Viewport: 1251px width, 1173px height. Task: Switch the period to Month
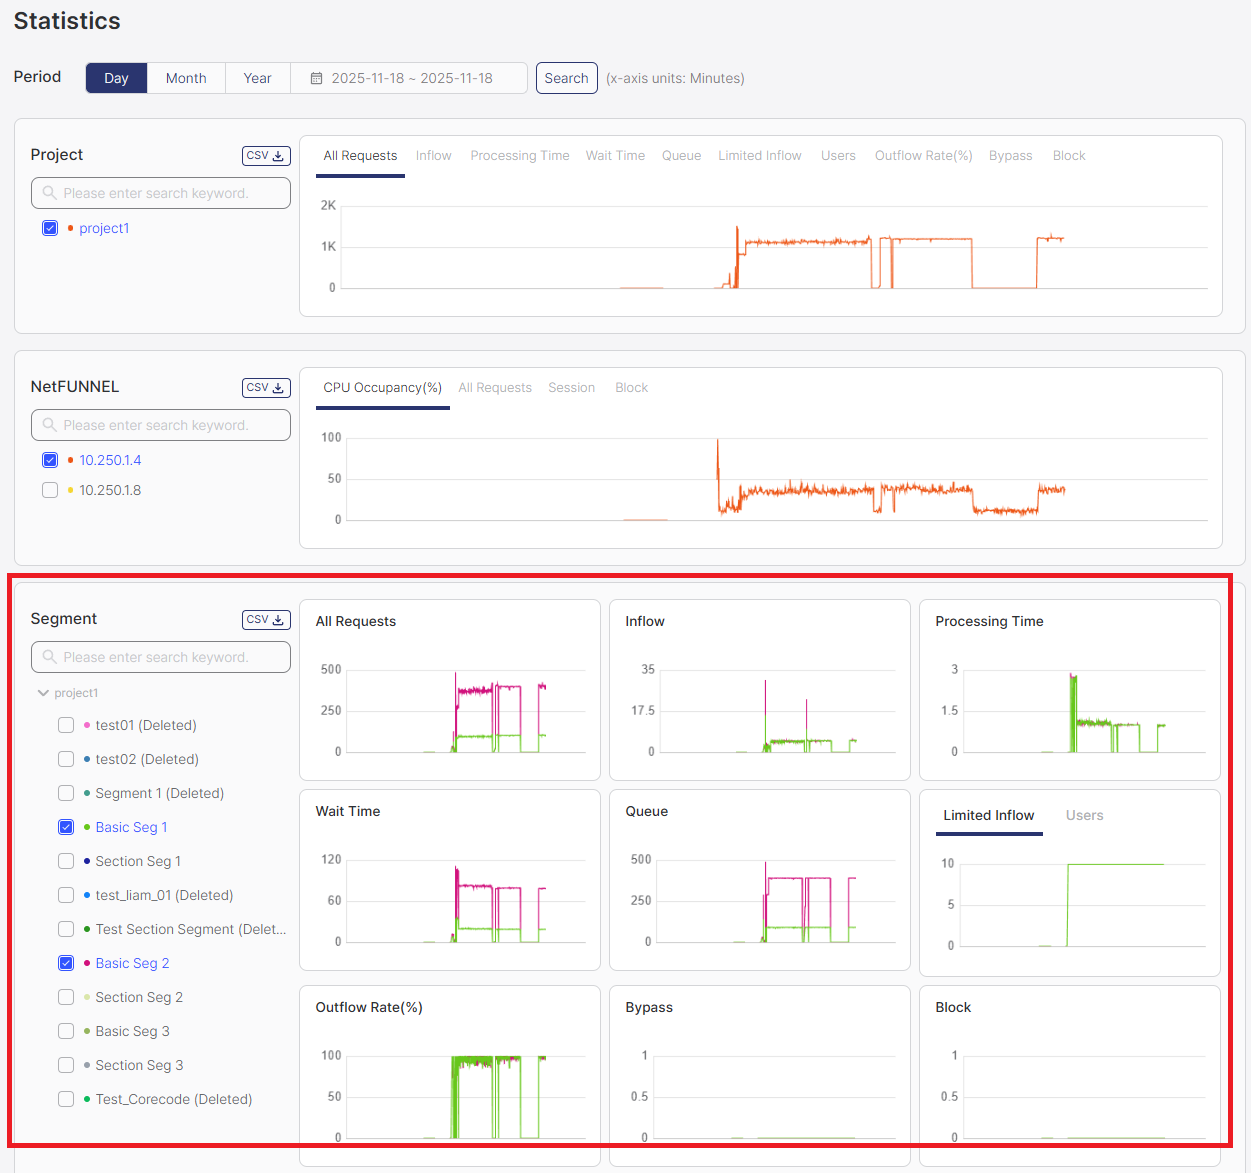186,77
